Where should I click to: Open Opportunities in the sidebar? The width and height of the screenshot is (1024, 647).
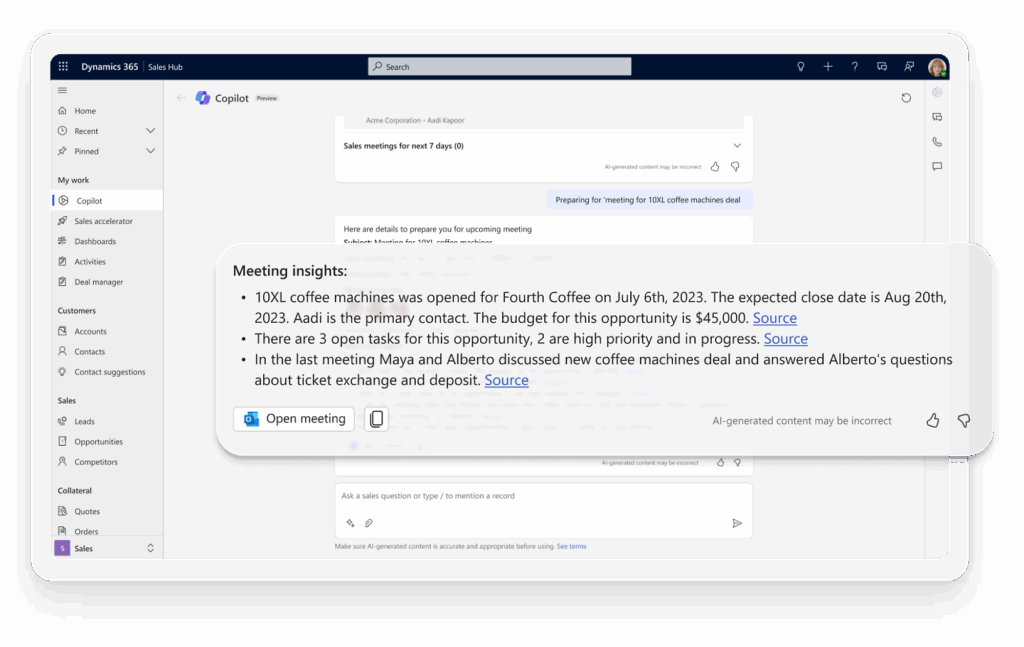pos(98,441)
